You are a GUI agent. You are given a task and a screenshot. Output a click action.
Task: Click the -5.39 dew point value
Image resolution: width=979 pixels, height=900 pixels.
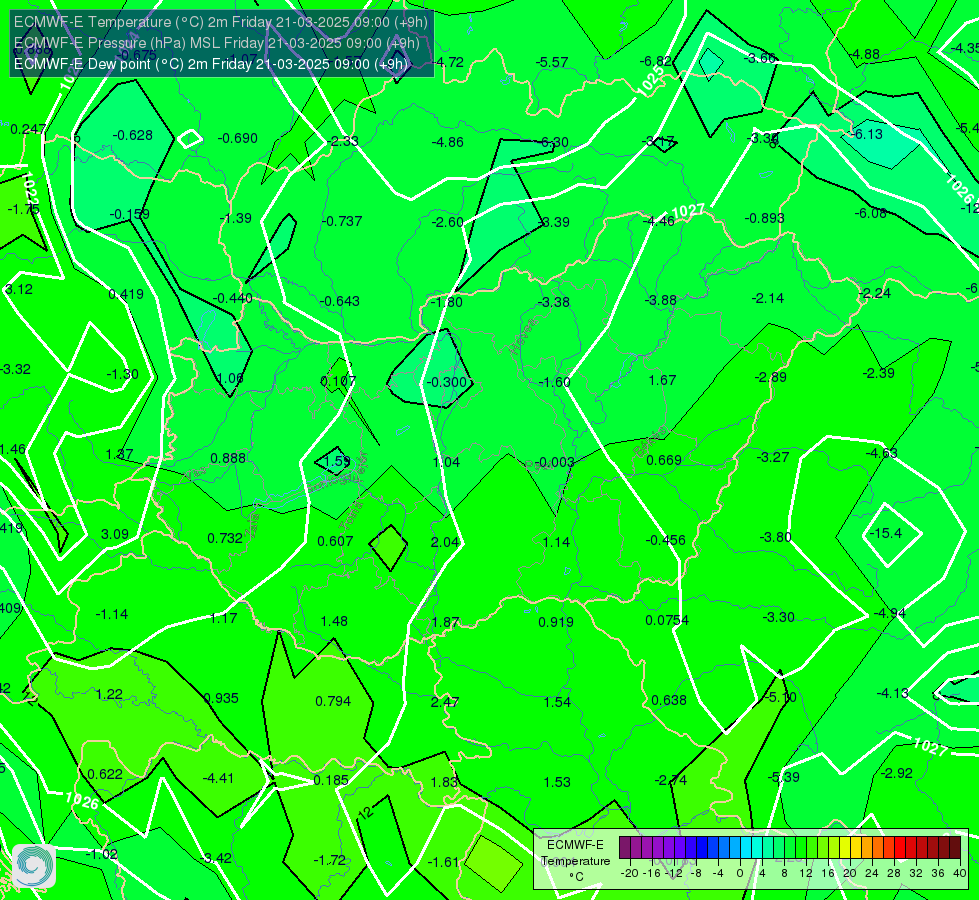tap(784, 777)
